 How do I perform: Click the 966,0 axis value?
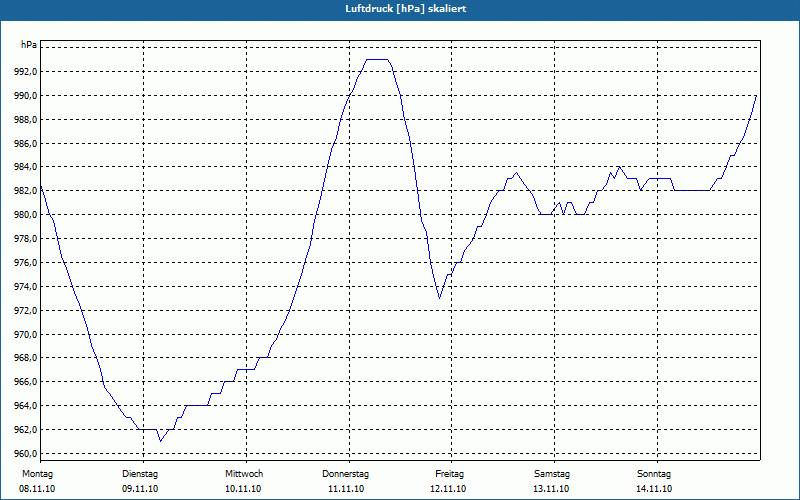[x=25, y=382]
